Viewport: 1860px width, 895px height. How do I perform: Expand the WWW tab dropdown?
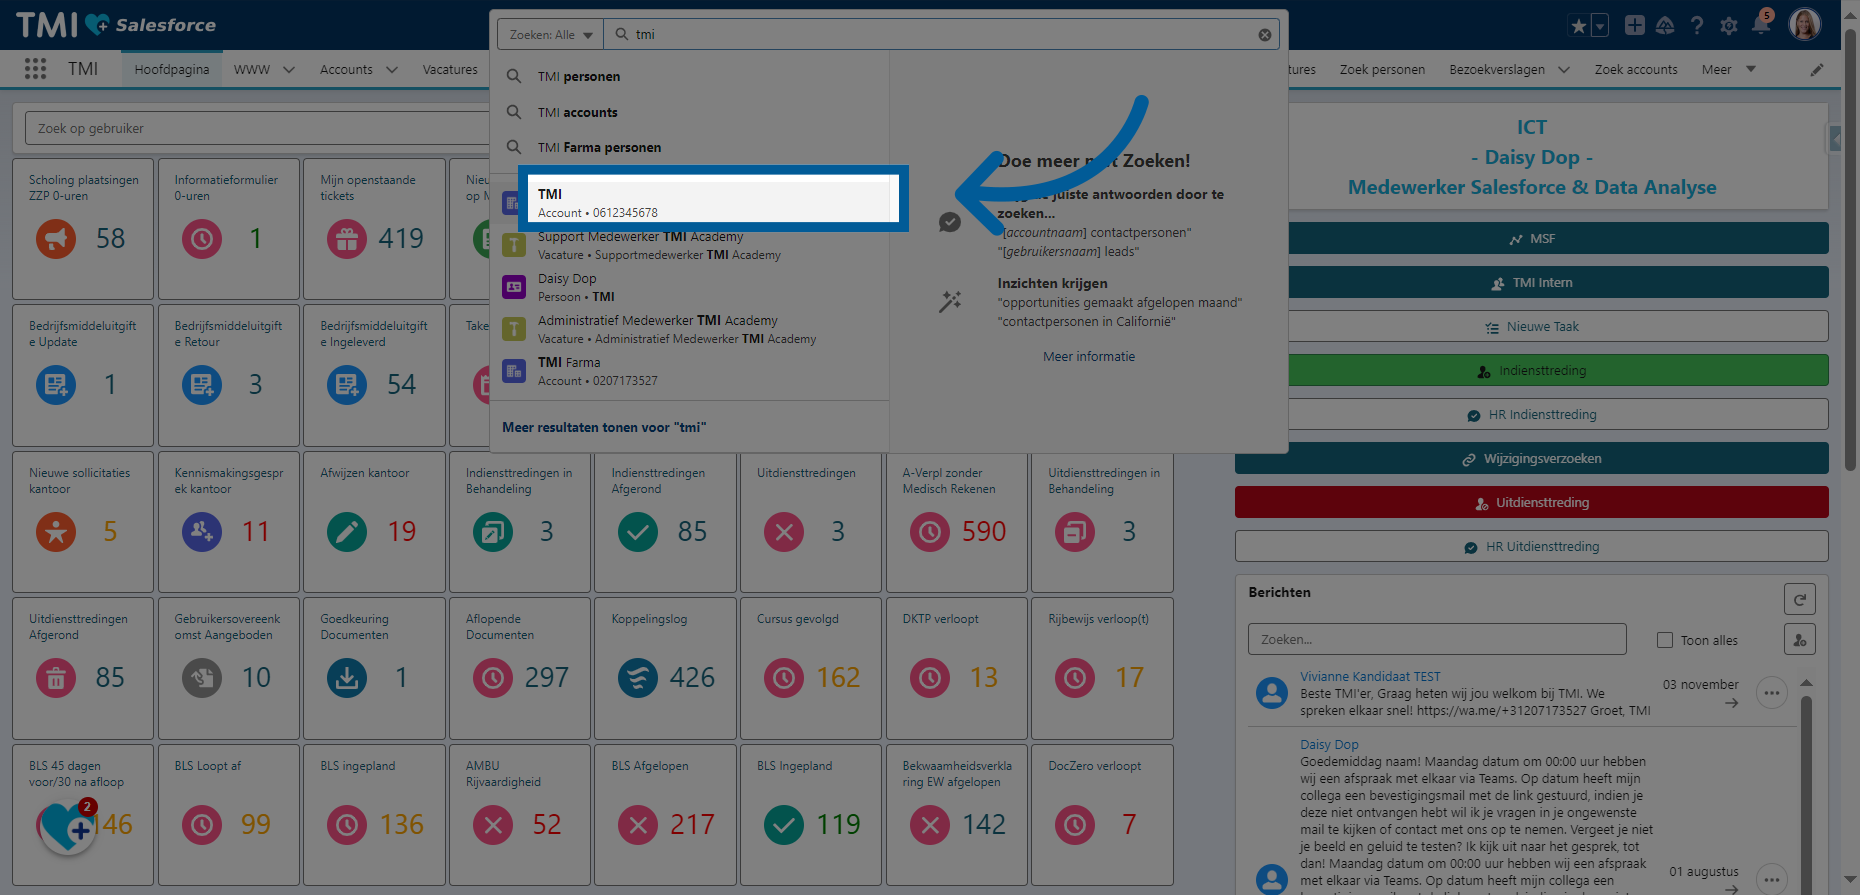click(x=289, y=70)
